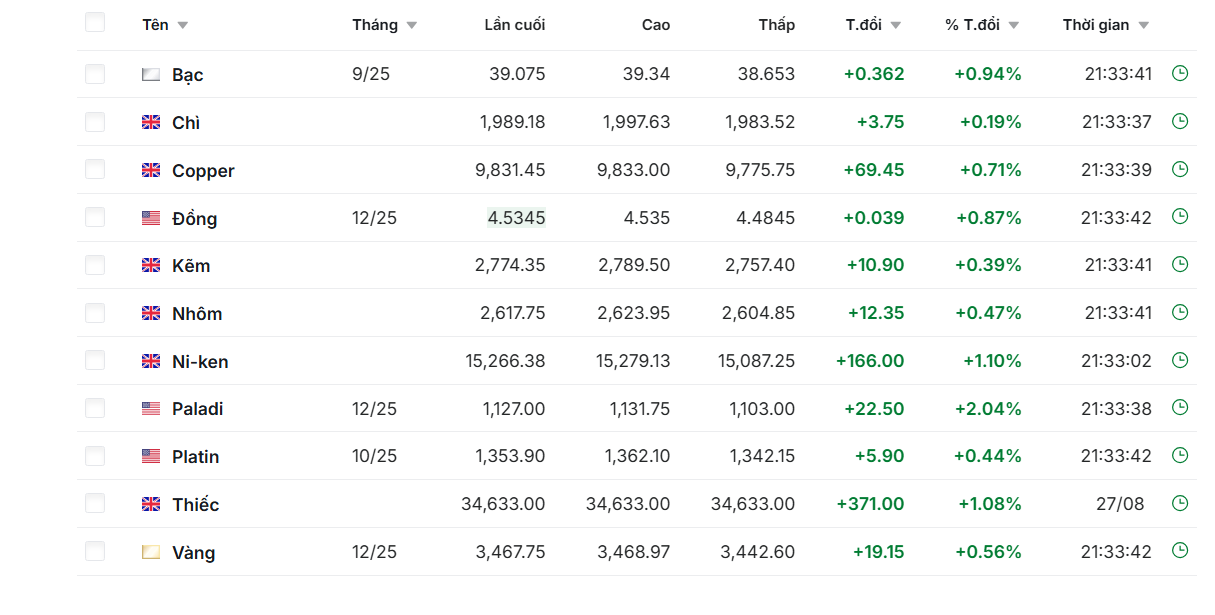Sort by % T.đổi column arrow
This screenshot has width=1215, height=615.
1013,26
